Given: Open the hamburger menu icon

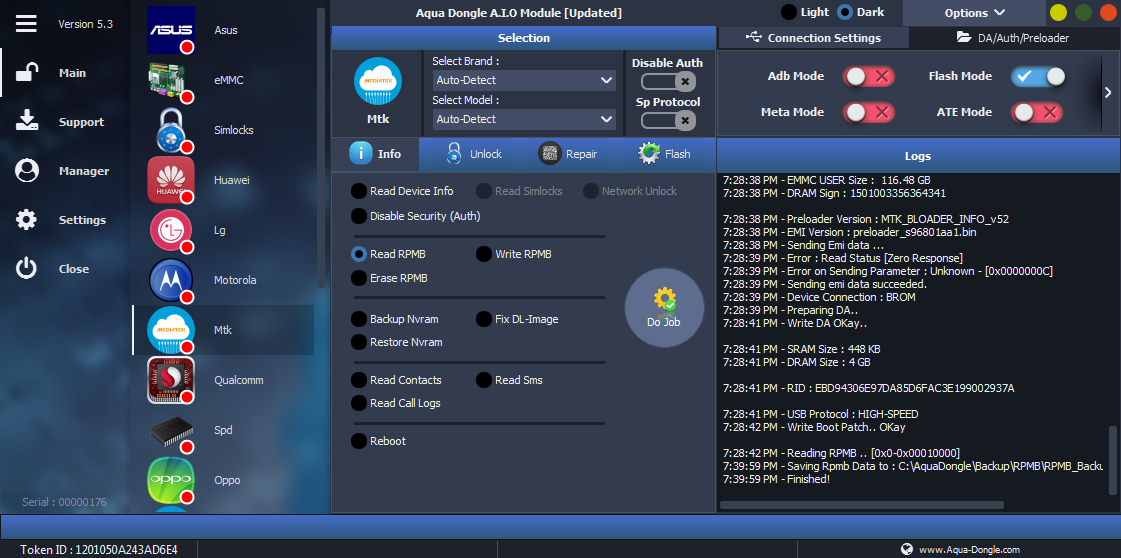Looking at the screenshot, I should 26,24.
